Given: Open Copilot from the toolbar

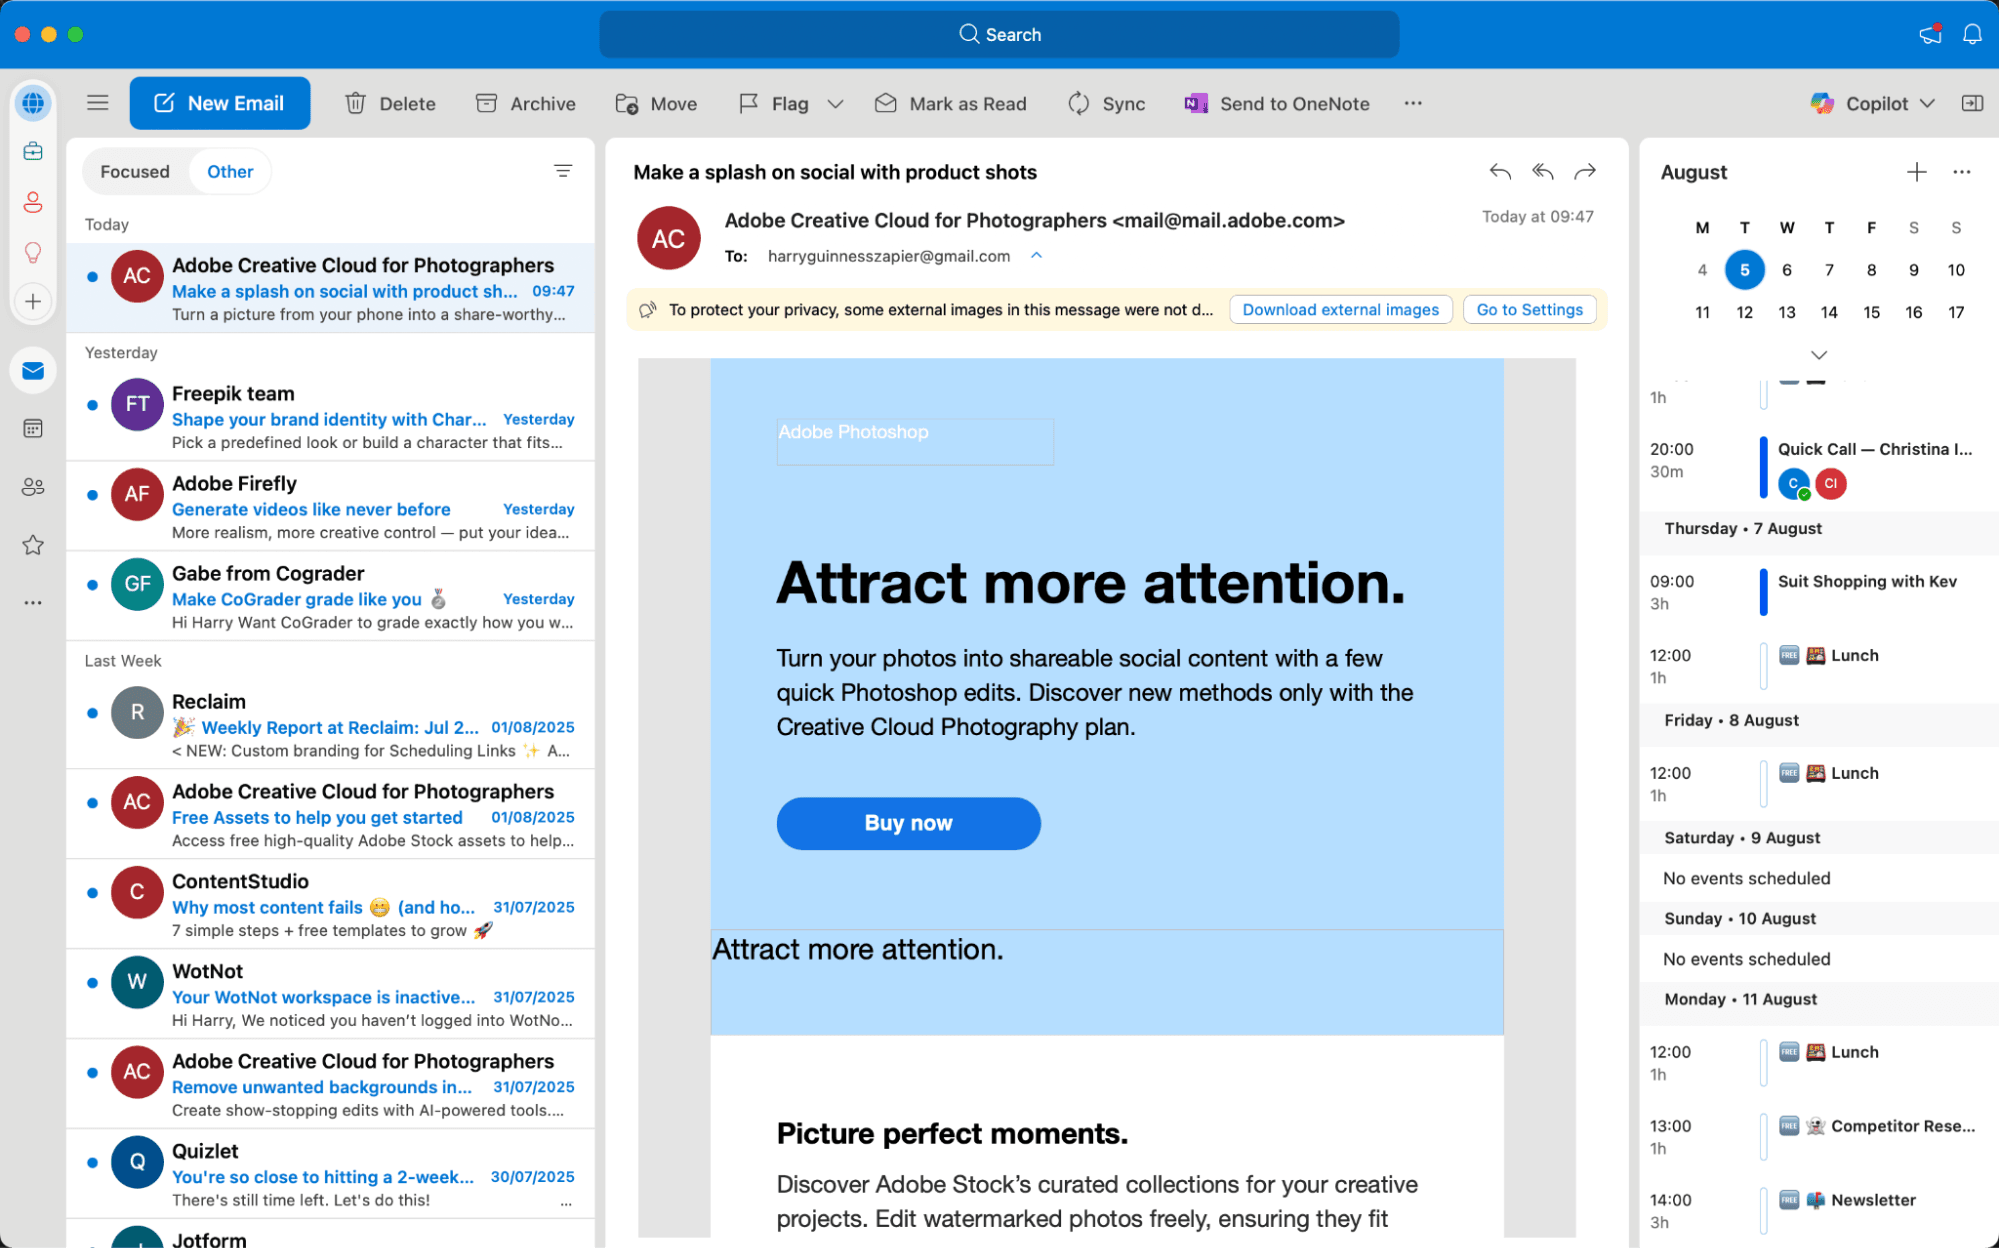Looking at the screenshot, I should pos(1870,103).
